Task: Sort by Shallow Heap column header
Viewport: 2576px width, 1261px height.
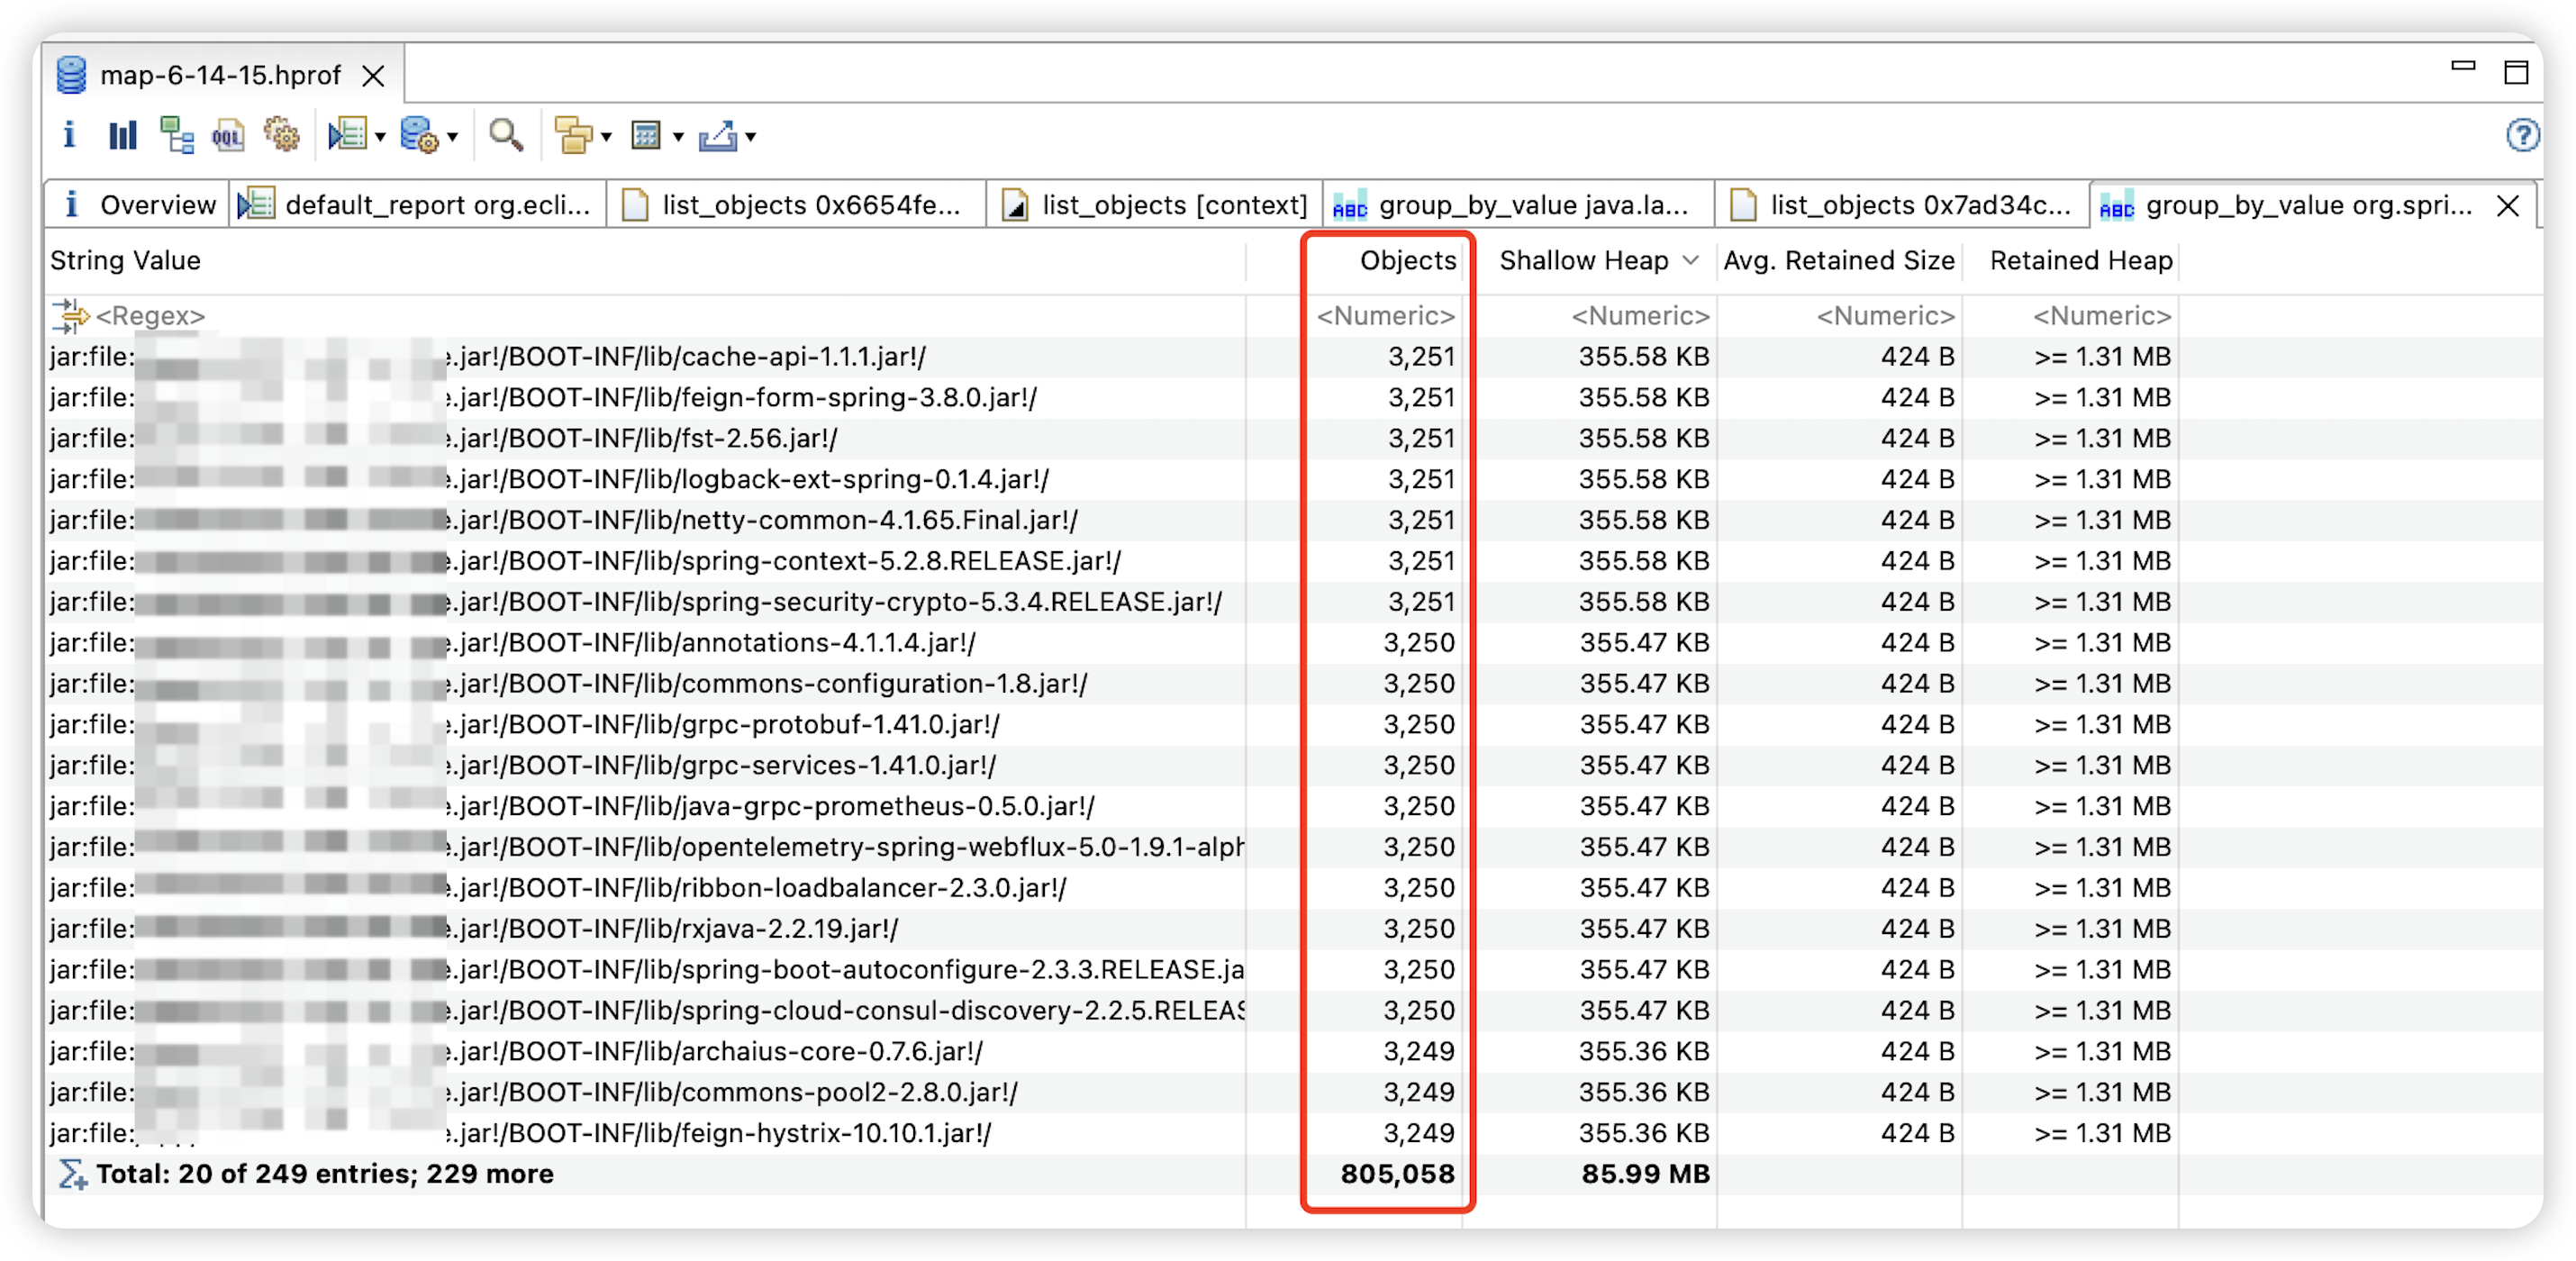Action: pyautogui.click(x=1584, y=261)
